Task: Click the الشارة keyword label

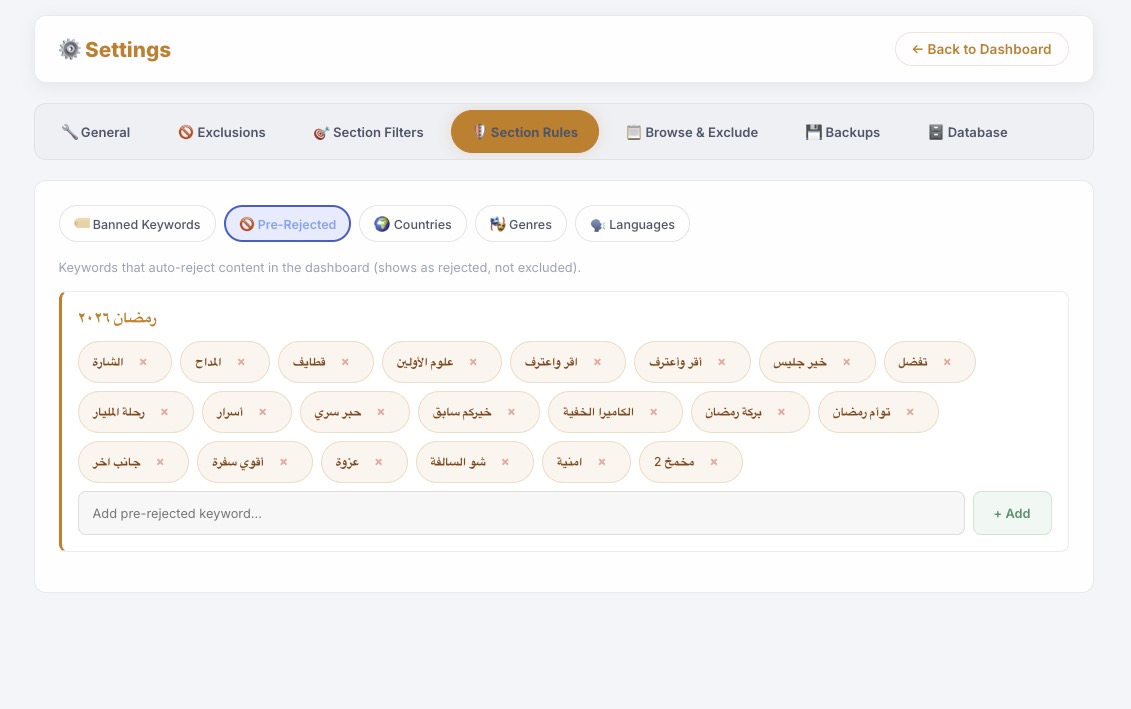Action: pyautogui.click(x=107, y=362)
